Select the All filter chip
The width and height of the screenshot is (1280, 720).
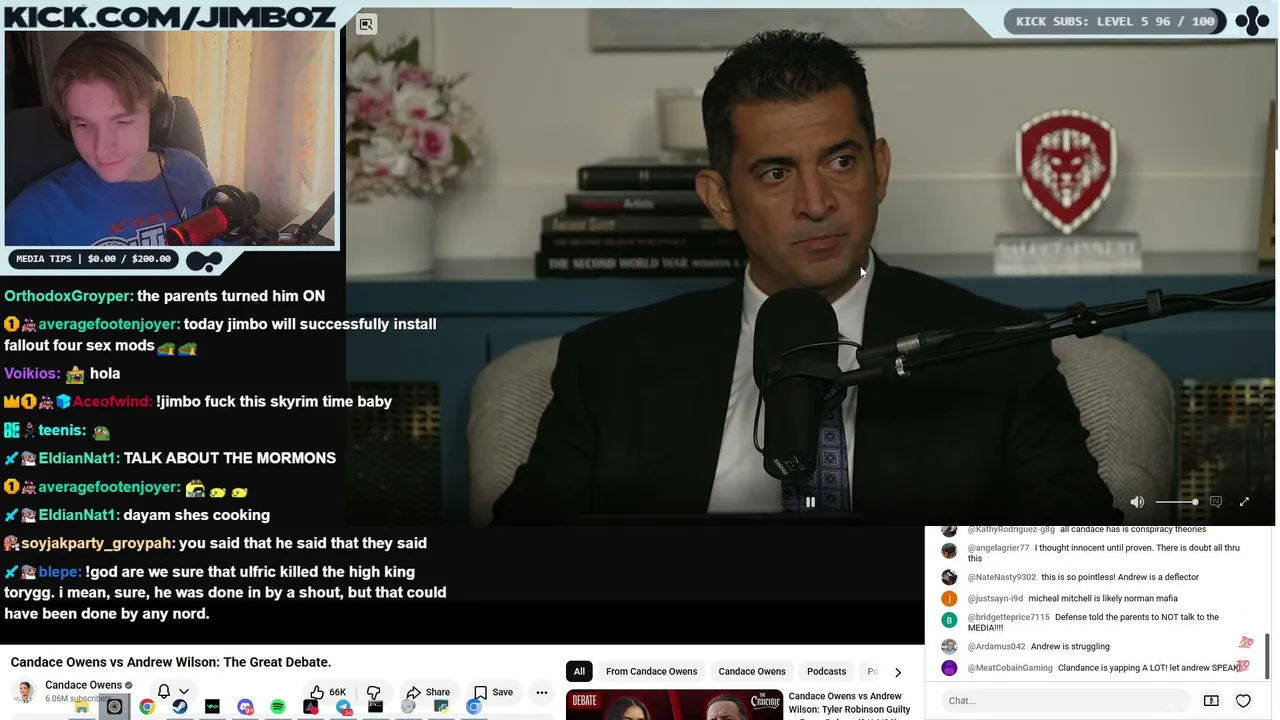(579, 671)
